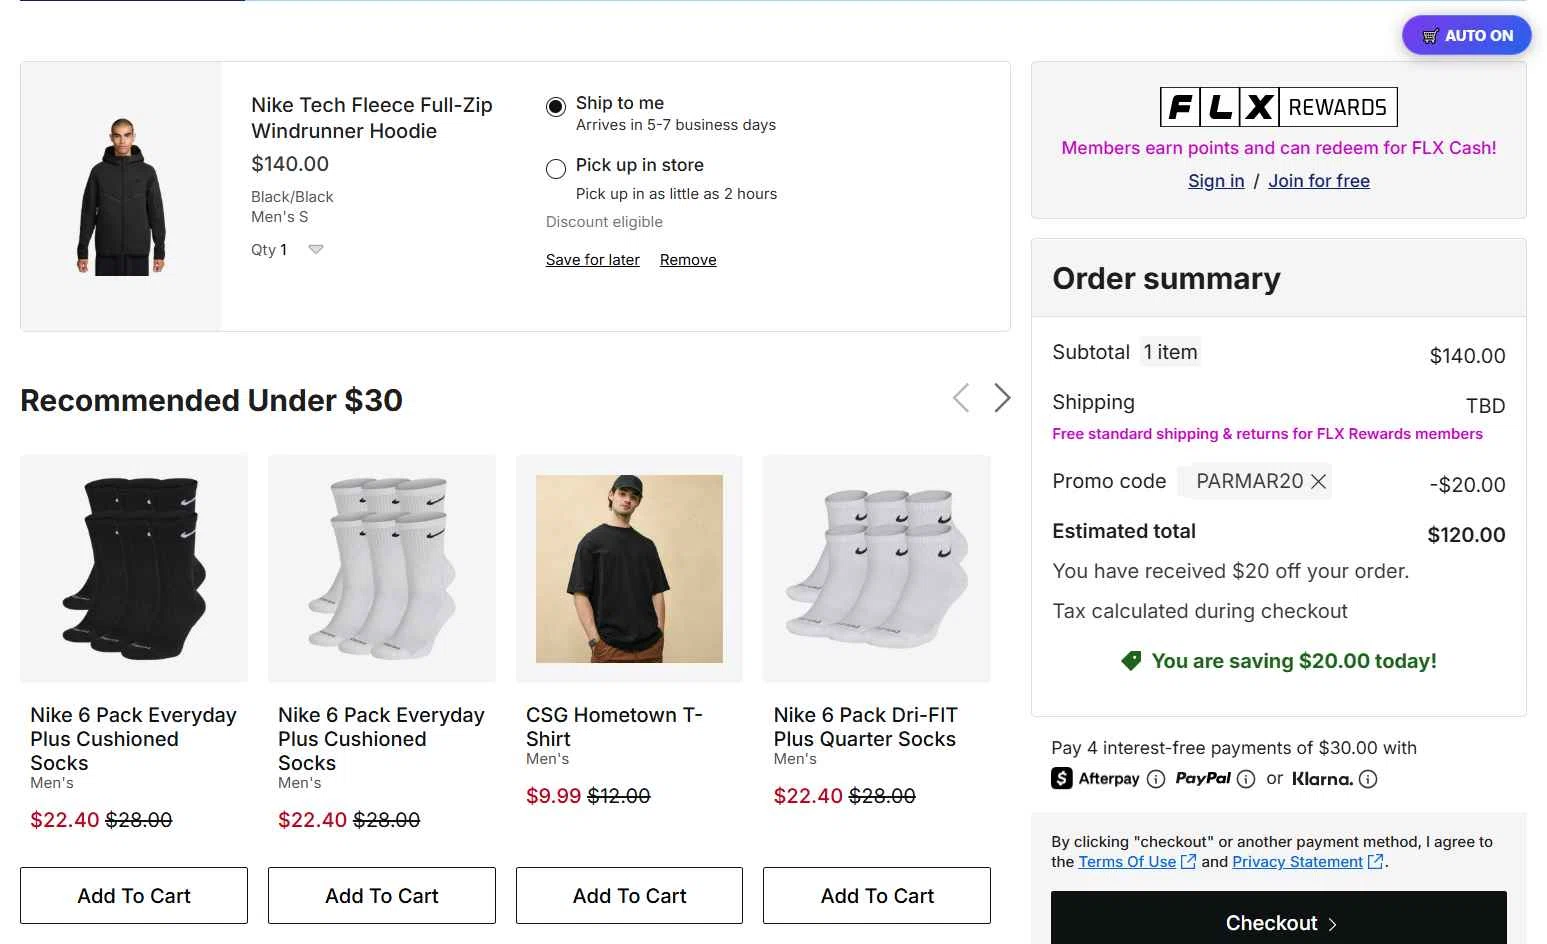
Task: Select the Pick up in store option
Action: coord(556,169)
